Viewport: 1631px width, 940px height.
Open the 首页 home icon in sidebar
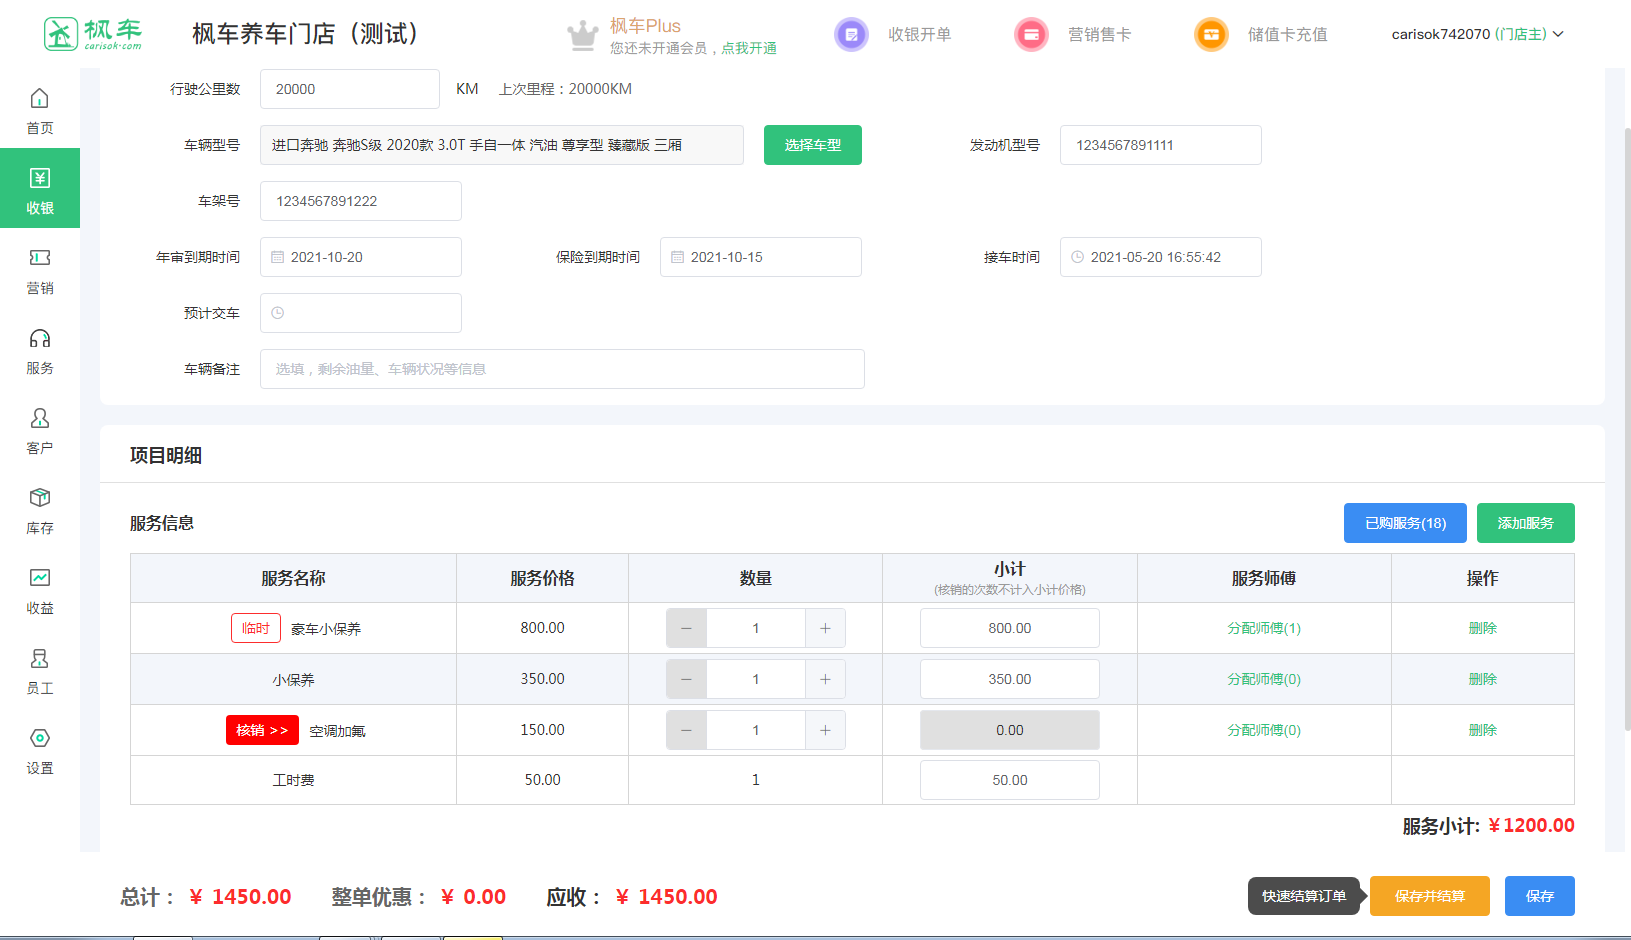(x=40, y=99)
